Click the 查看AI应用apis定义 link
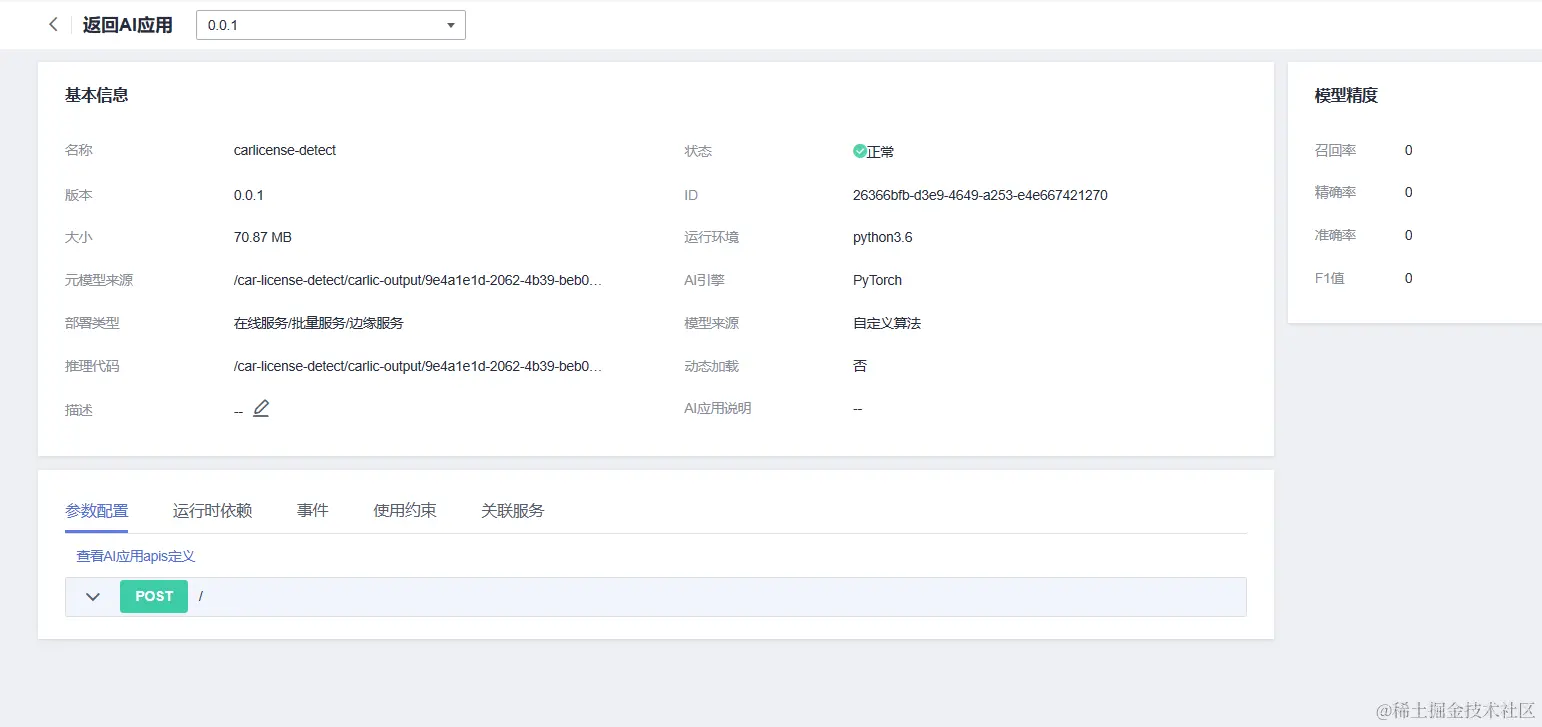 (x=136, y=556)
